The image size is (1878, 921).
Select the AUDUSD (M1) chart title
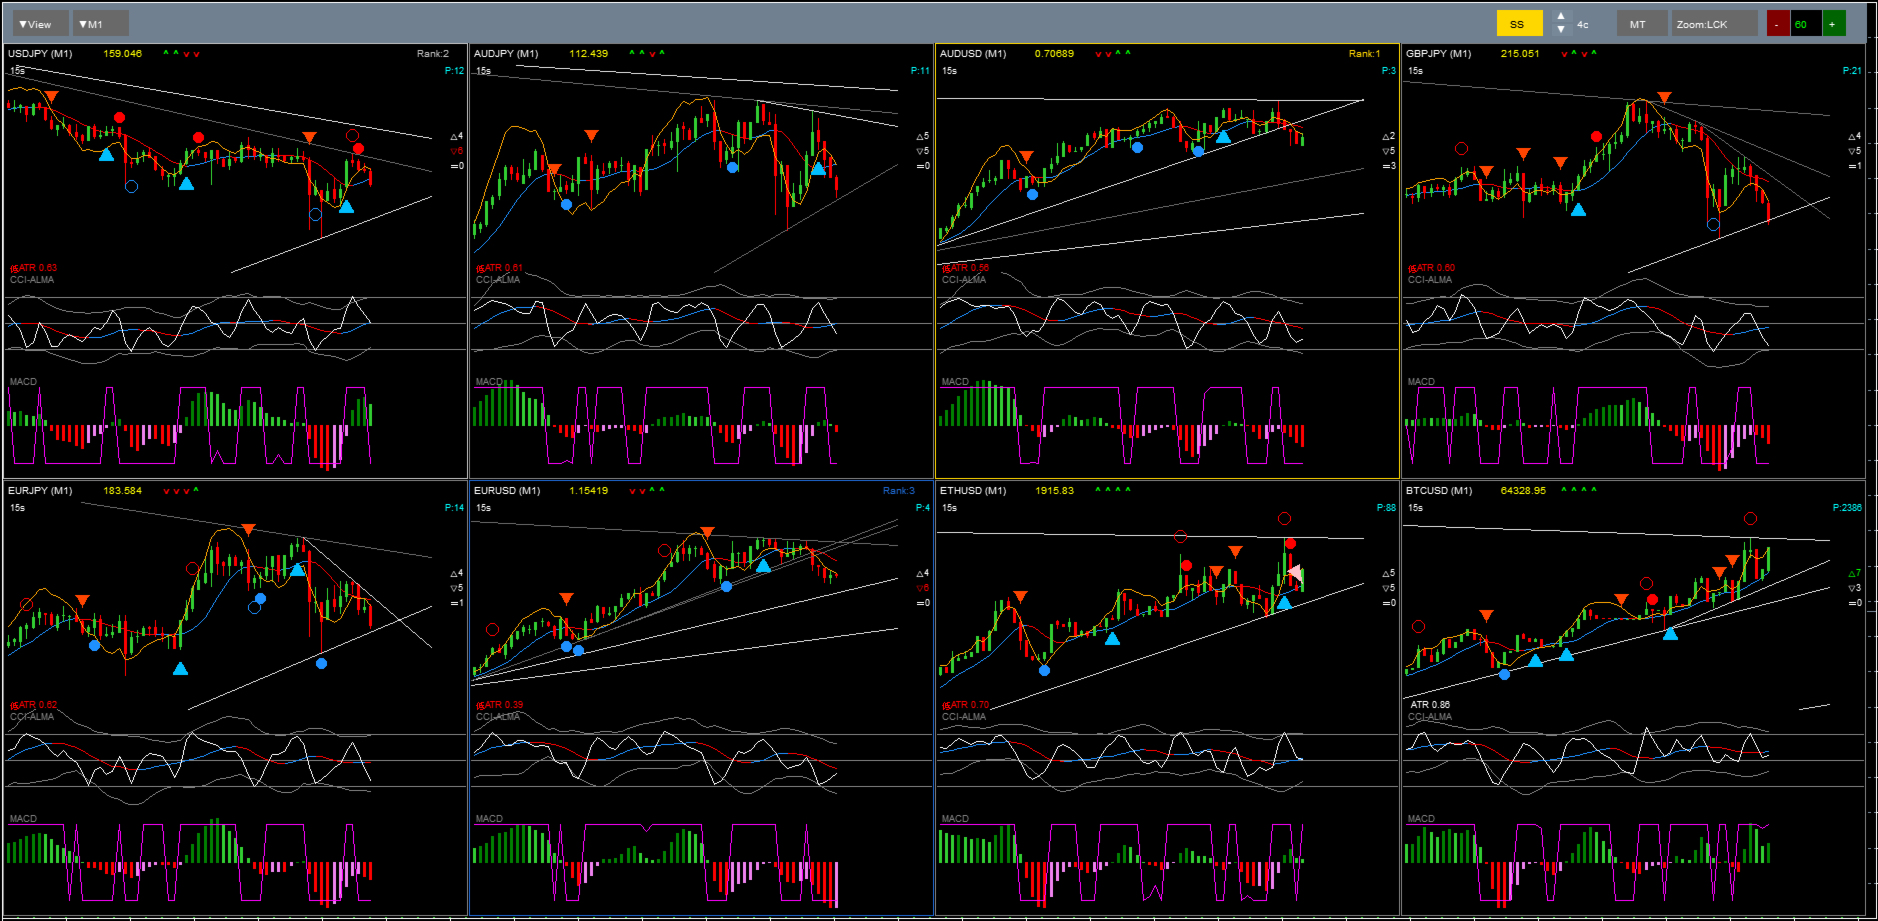[x=973, y=54]
